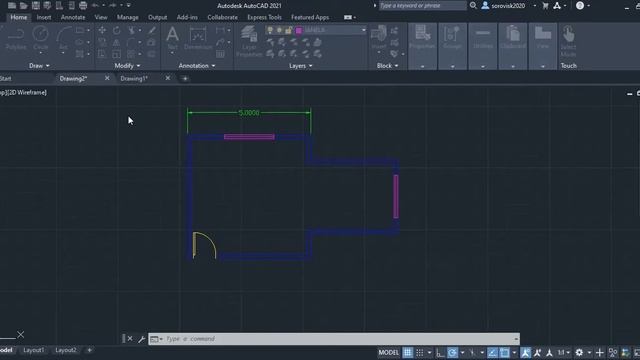The height and width of the screenshot is (360, 640).
Task: Expand the Draw panel
Action: (x=39, y=65)
